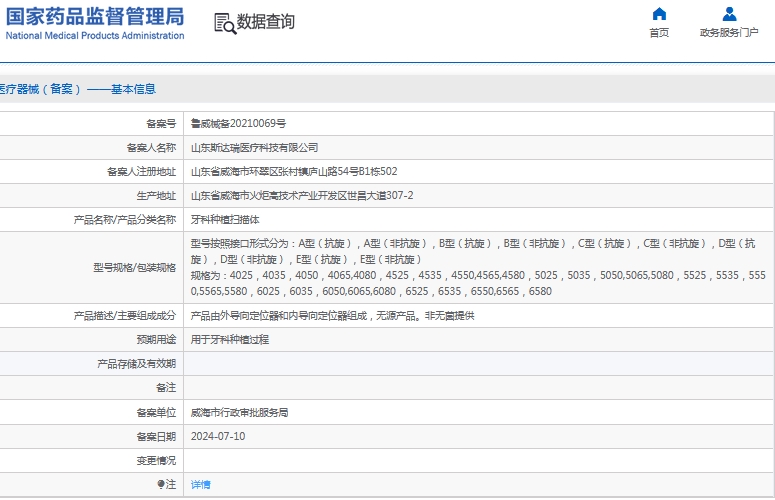The width and height of the screenshot is (775, 500).
Task: Click the 备案人注册地址 row label
Action: coord(141,171)
